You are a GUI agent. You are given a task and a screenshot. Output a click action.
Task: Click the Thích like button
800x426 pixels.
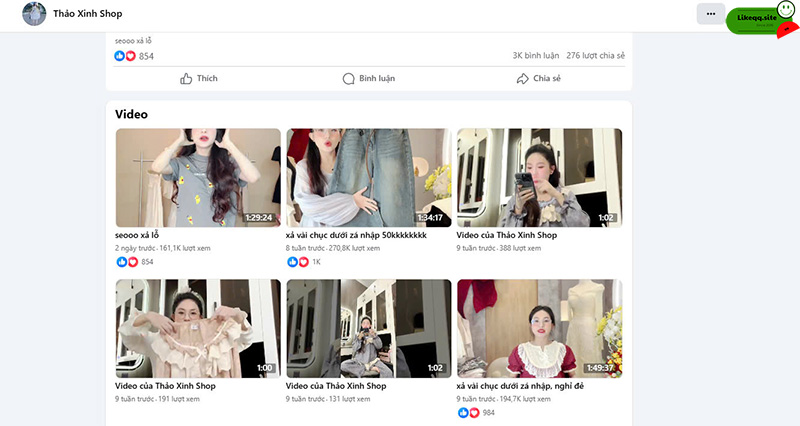tap(199, 79)
